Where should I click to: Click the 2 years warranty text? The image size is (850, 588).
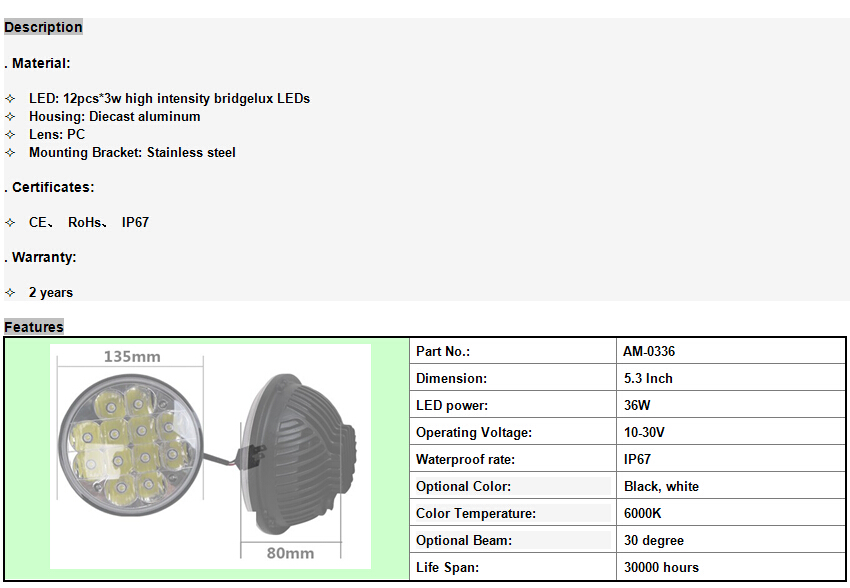tap(51, 293)
